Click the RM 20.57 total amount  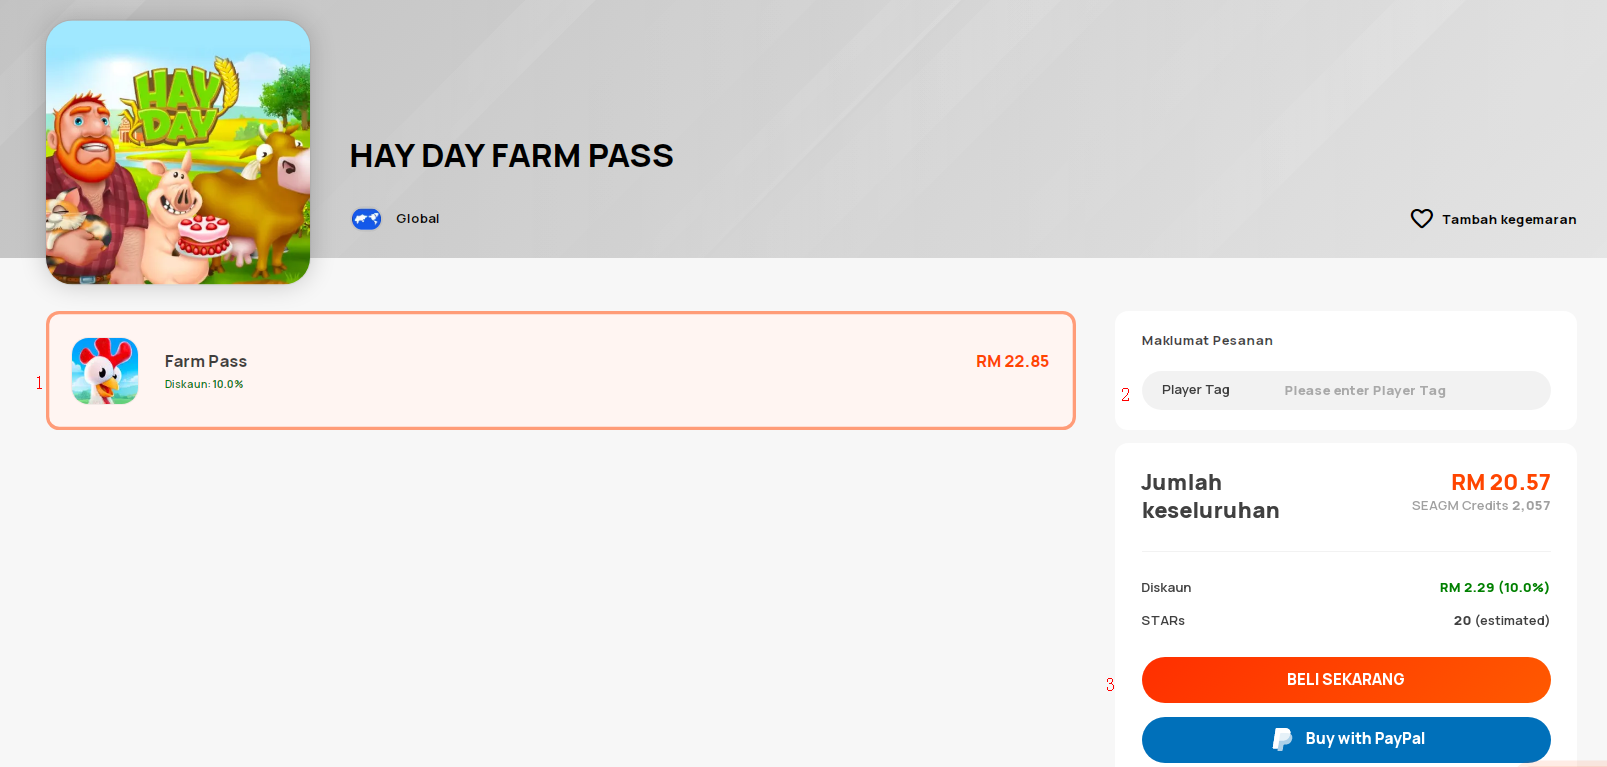[x=1500, y=483]
